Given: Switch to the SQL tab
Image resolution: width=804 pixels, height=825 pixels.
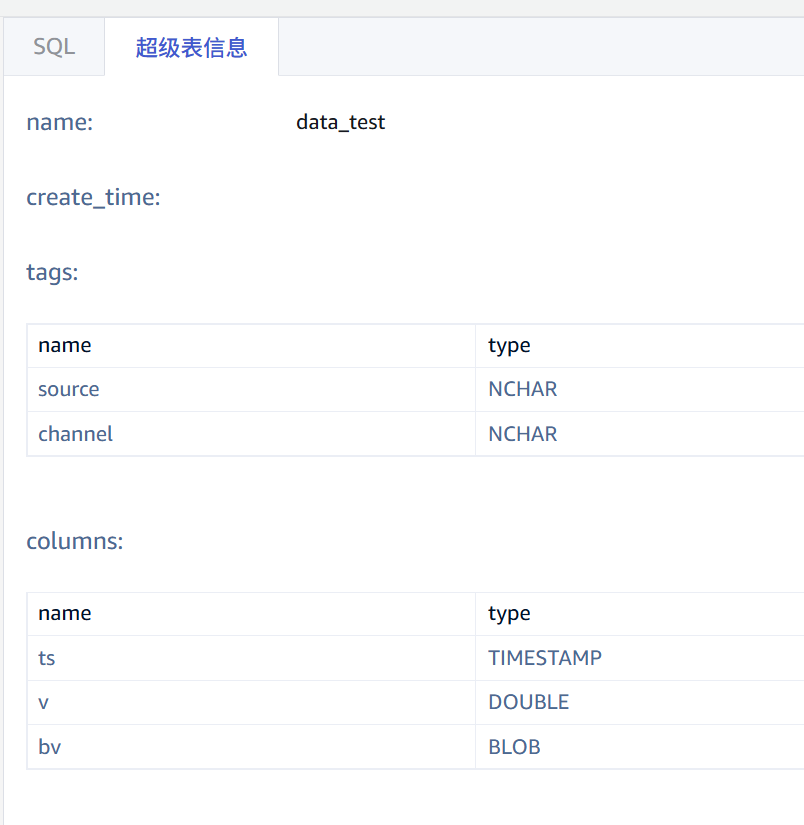Looking at the screenshot, I should coord(54,47).
